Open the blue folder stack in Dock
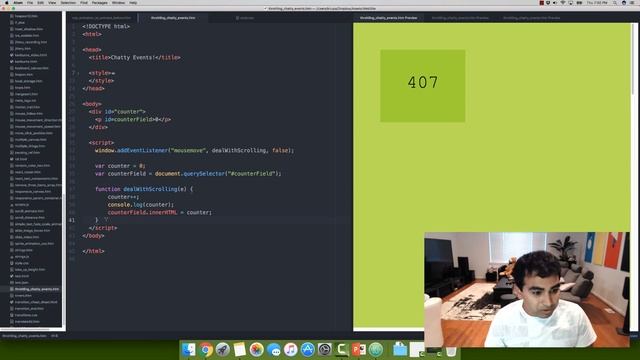This screenshot has height=360, width=640. (x=400, y=349)
